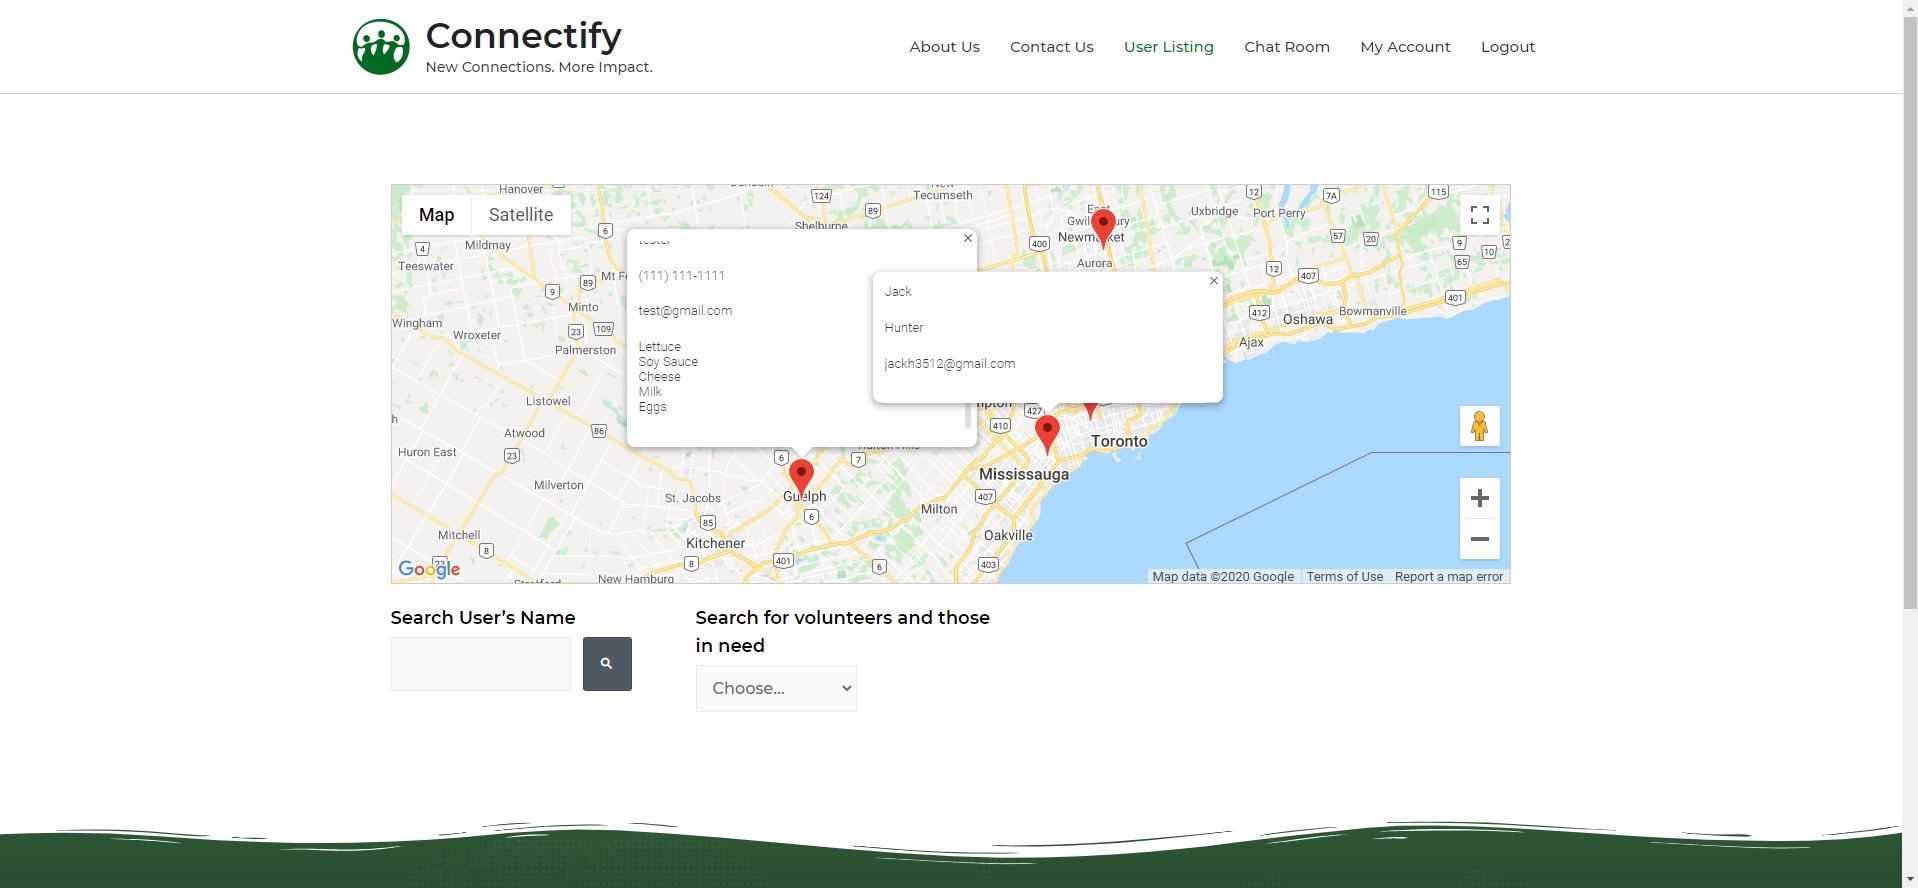Click the page vertical scrollbar down arrow
The image size is (1918, 888).
pos(1910,879)
